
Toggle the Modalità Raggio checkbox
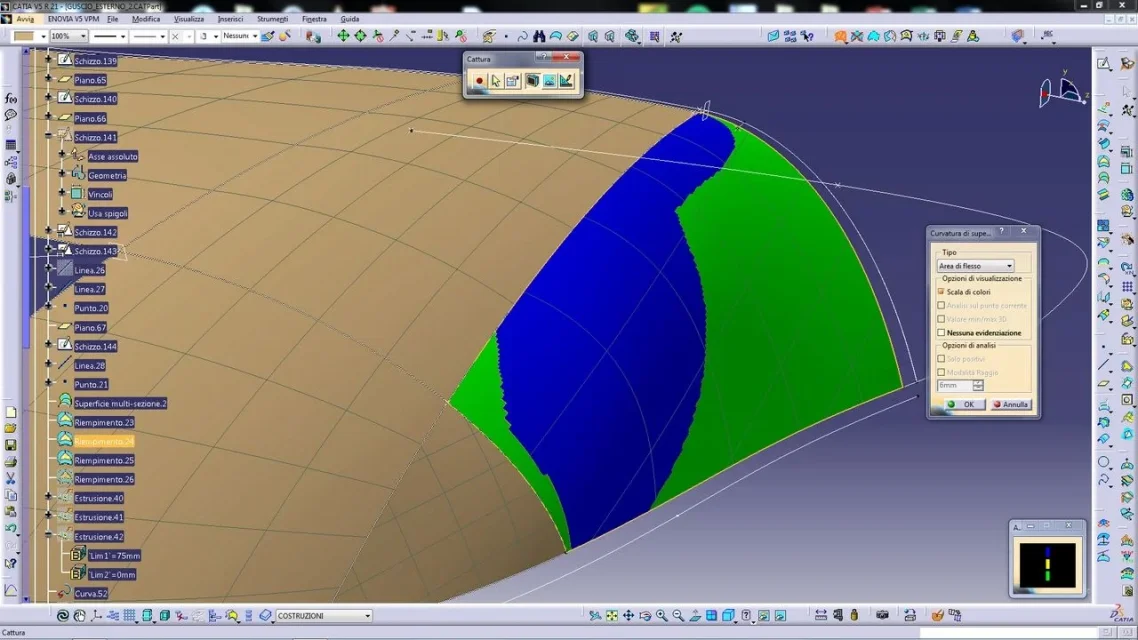coord(941,372)
